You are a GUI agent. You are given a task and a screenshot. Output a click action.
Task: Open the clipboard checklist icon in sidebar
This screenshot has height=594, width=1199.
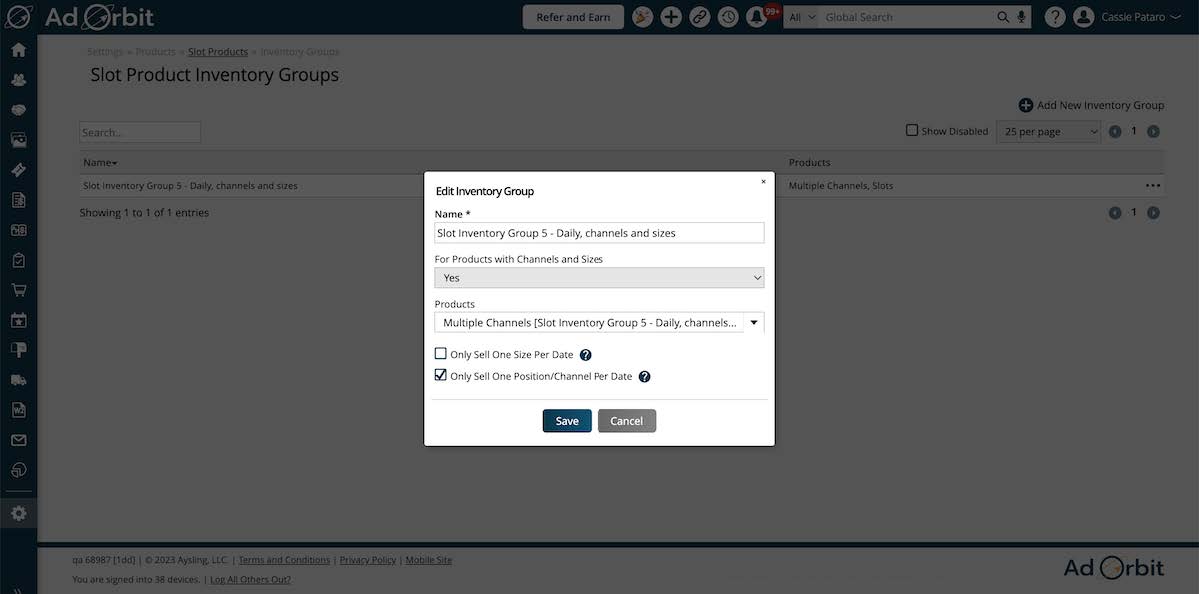(18, 260)
